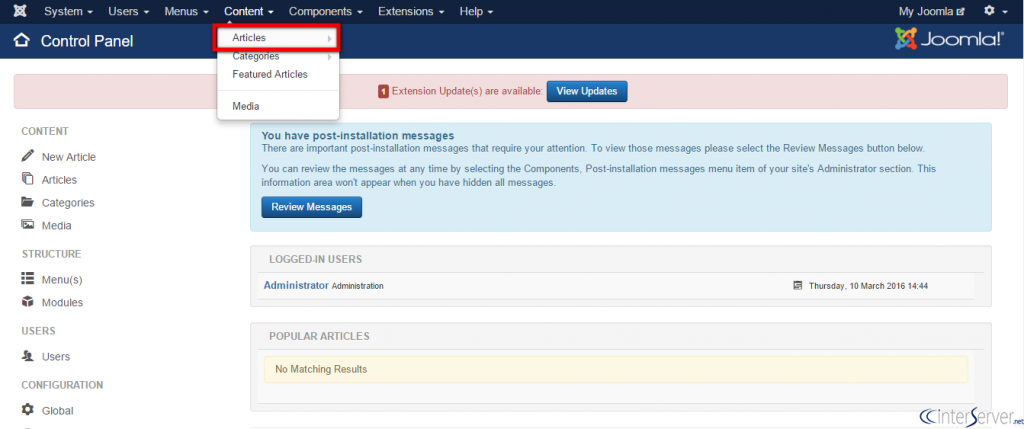Open Media link in the sidebar

(x=57, y=225)
